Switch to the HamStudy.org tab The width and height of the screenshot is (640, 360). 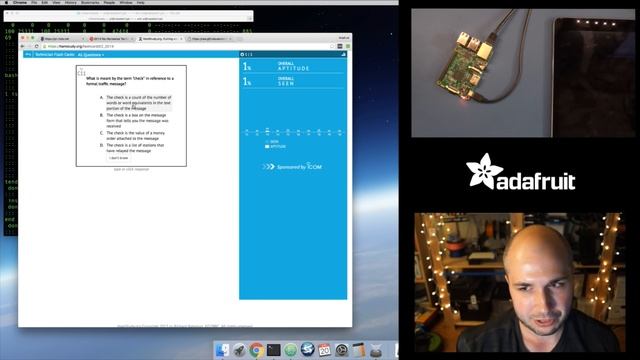pyautogui.click(x=160, y=39)
